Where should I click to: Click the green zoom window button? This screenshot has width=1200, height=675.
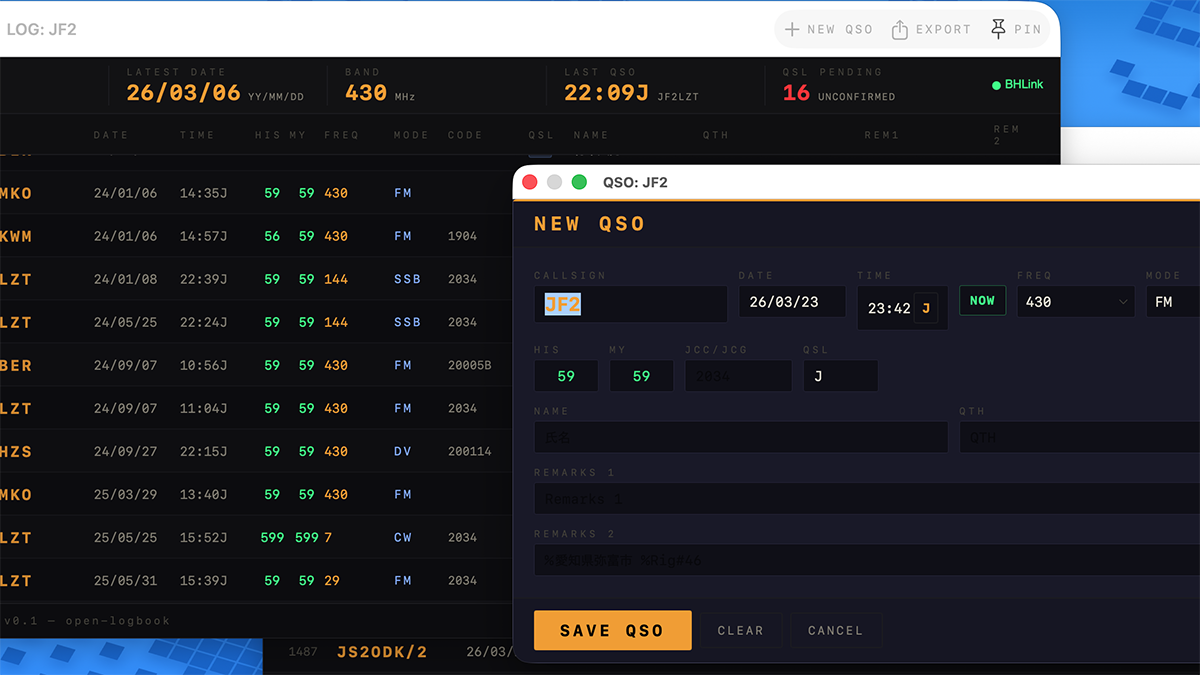579,182
